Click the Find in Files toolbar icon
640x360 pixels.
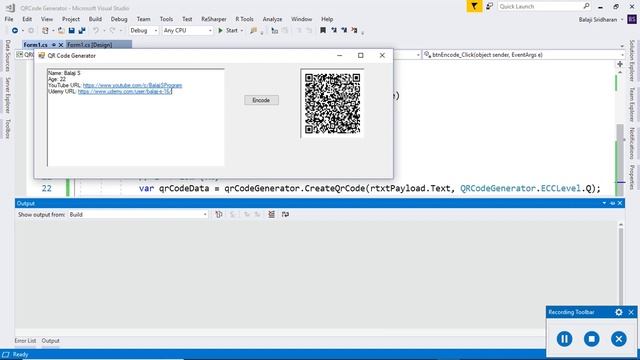tap(253, 31)
